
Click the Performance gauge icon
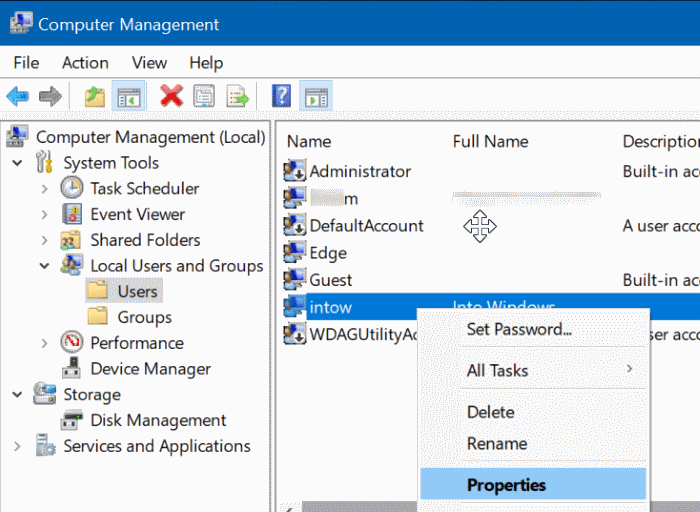(71, 342)
